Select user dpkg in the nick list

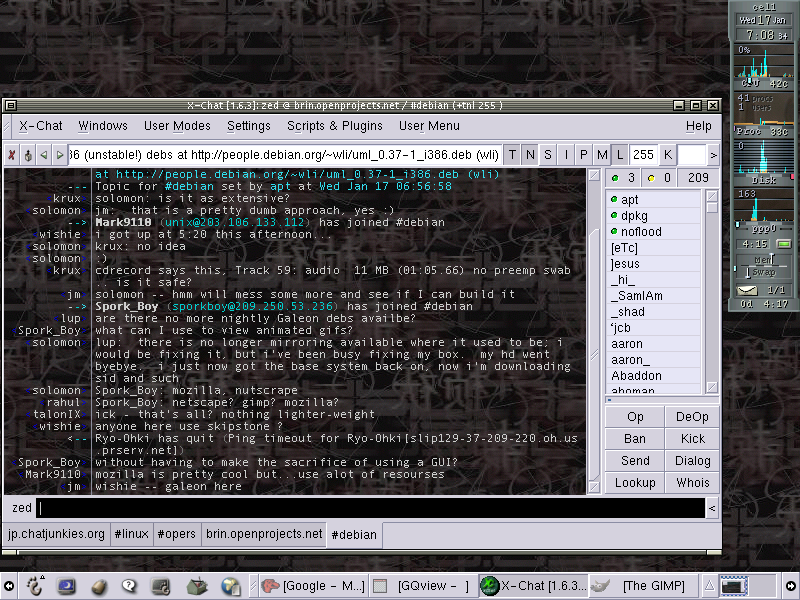point(635,216)
